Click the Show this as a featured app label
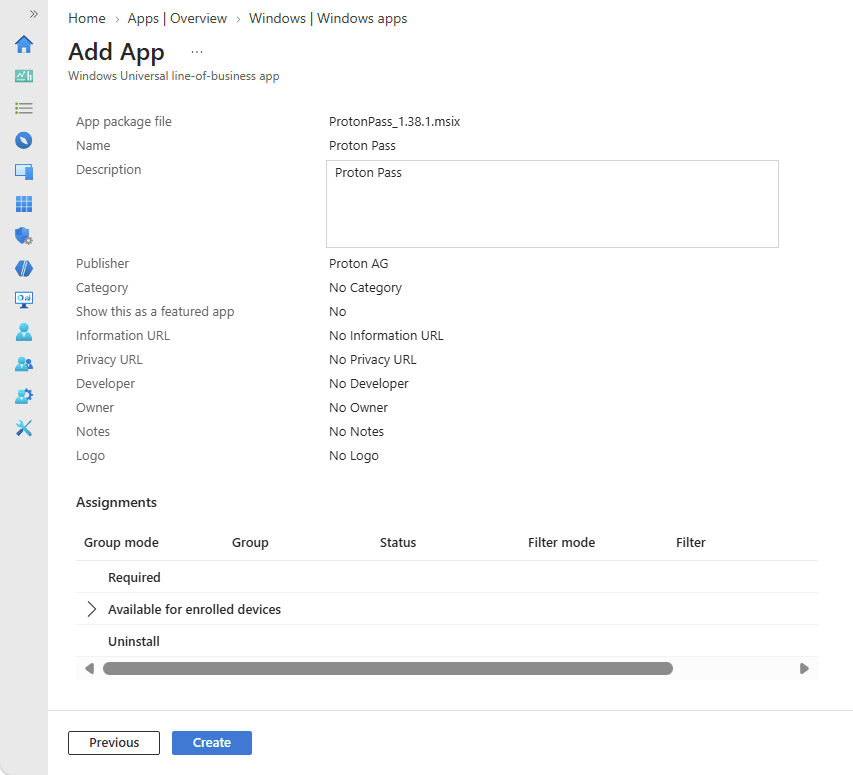This screenshot has height=775, width=853. click(155, 312)
